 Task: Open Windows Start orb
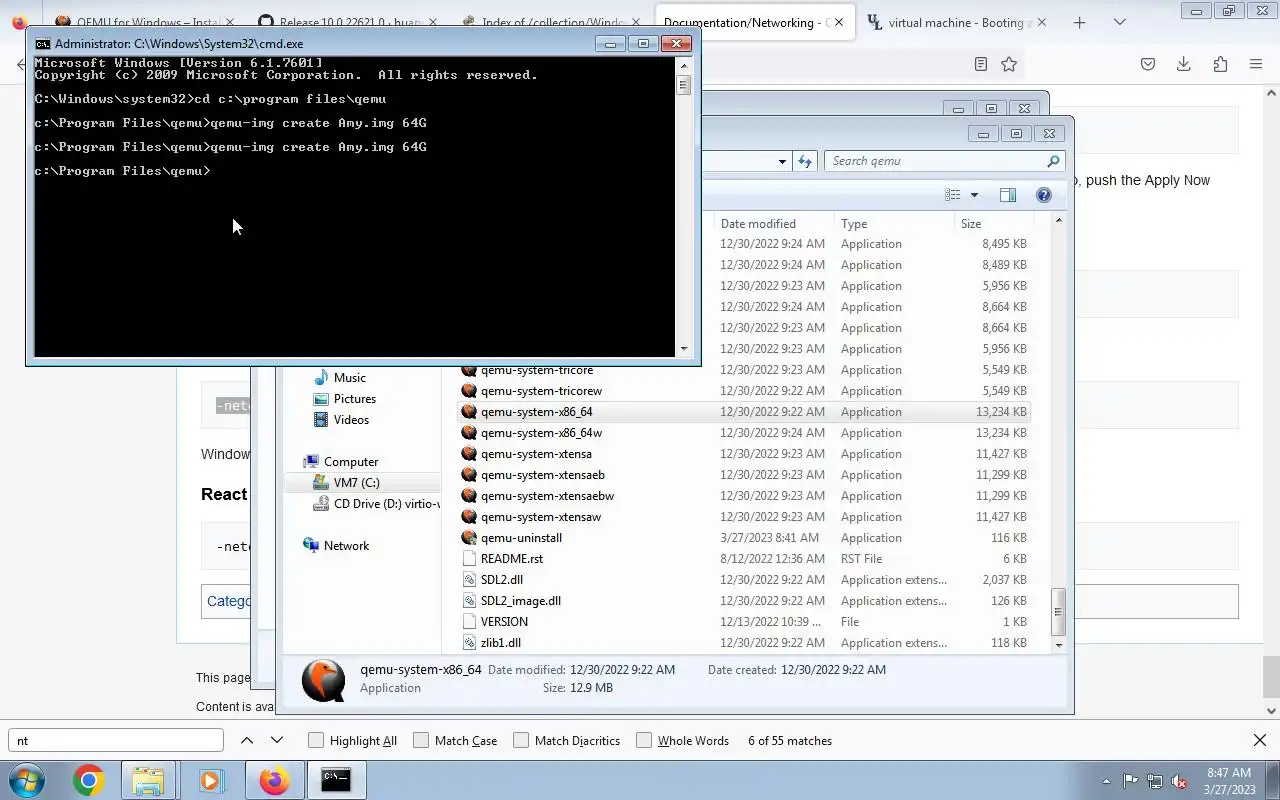point(27,780)
